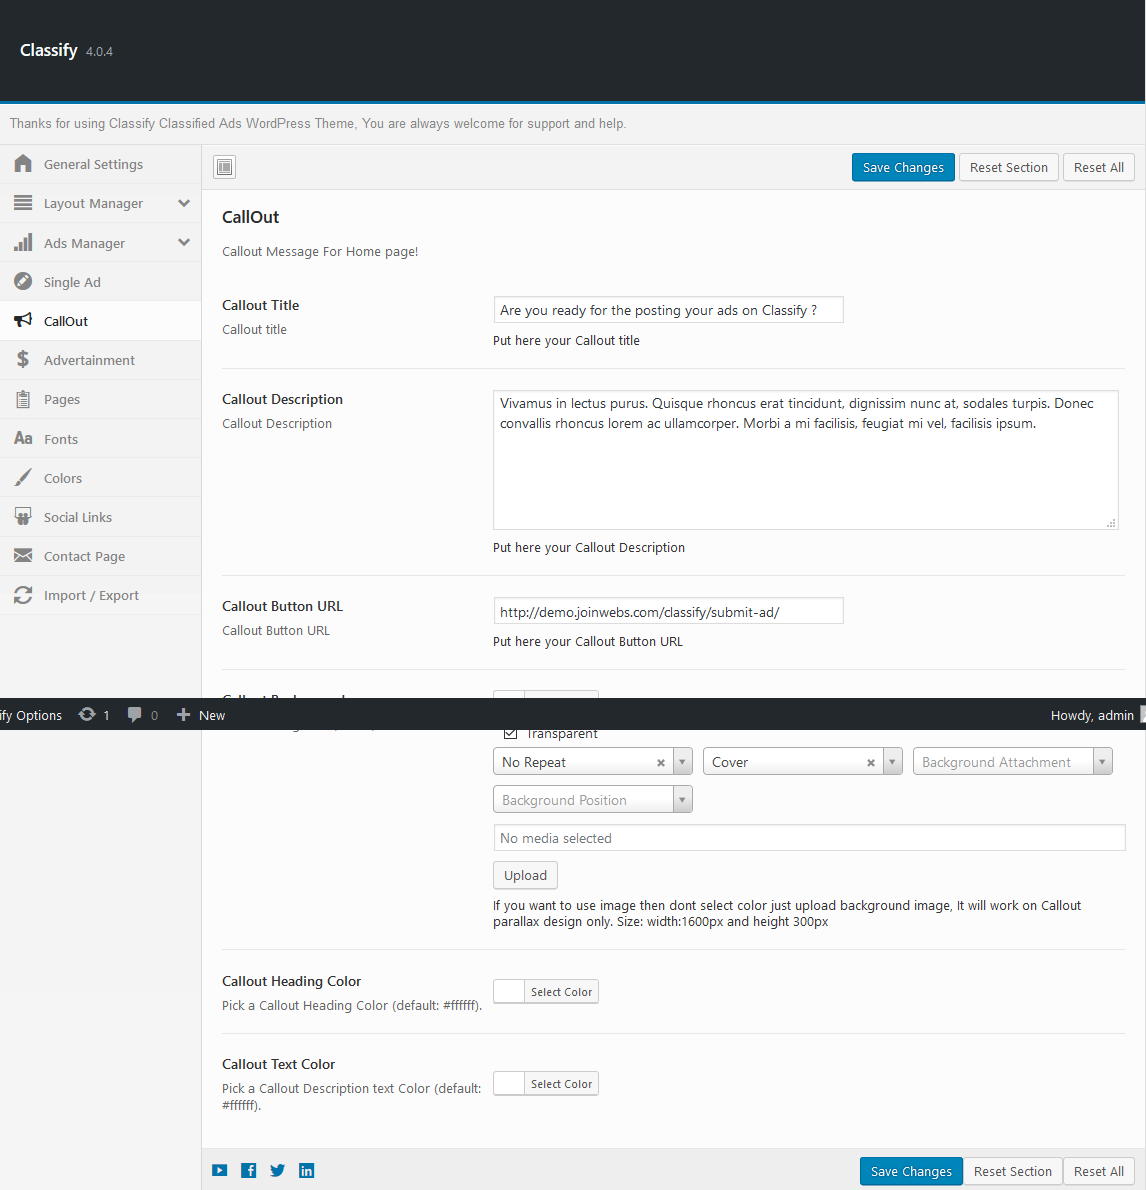Click the Ads Manager bar chart icon

coord(24,242)
